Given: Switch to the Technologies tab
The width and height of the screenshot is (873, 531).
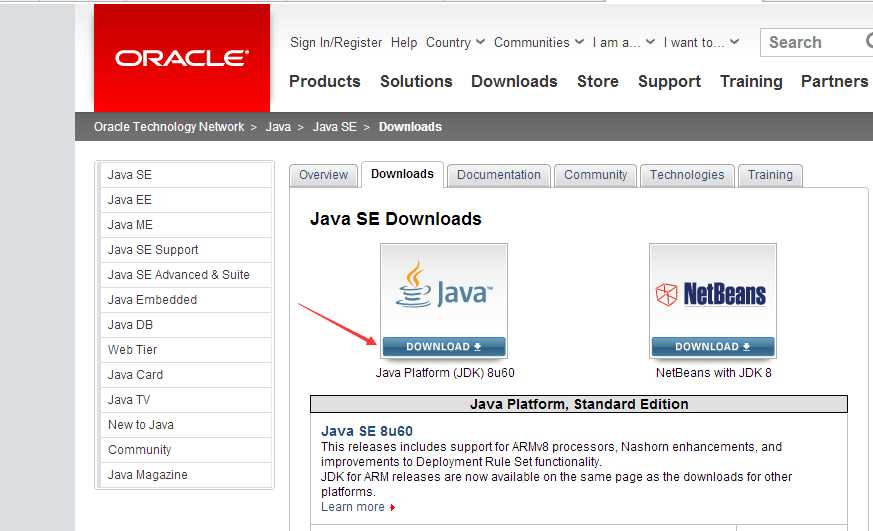Looking at the screenshot, I should [x=686, y=175].
